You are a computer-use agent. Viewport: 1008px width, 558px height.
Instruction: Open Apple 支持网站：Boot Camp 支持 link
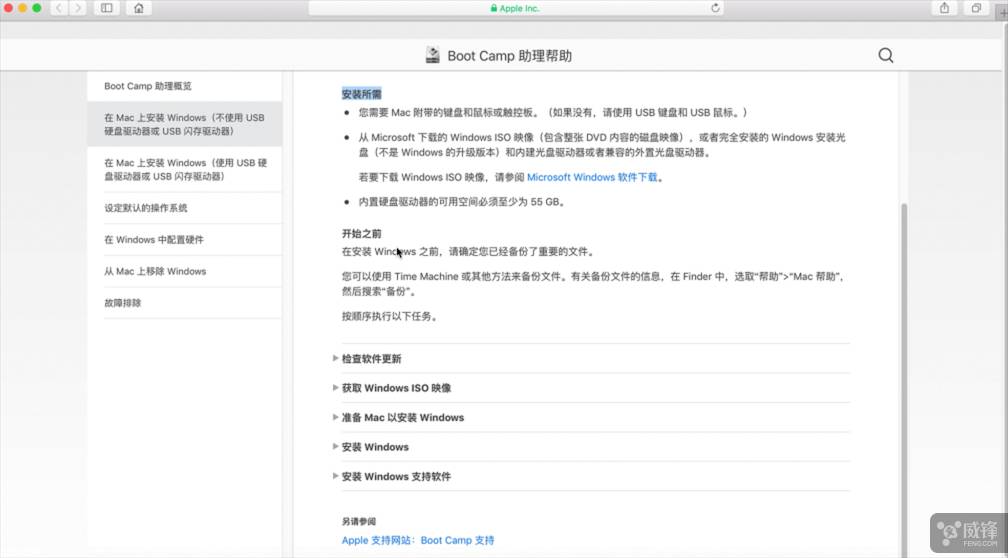[418, 541]
